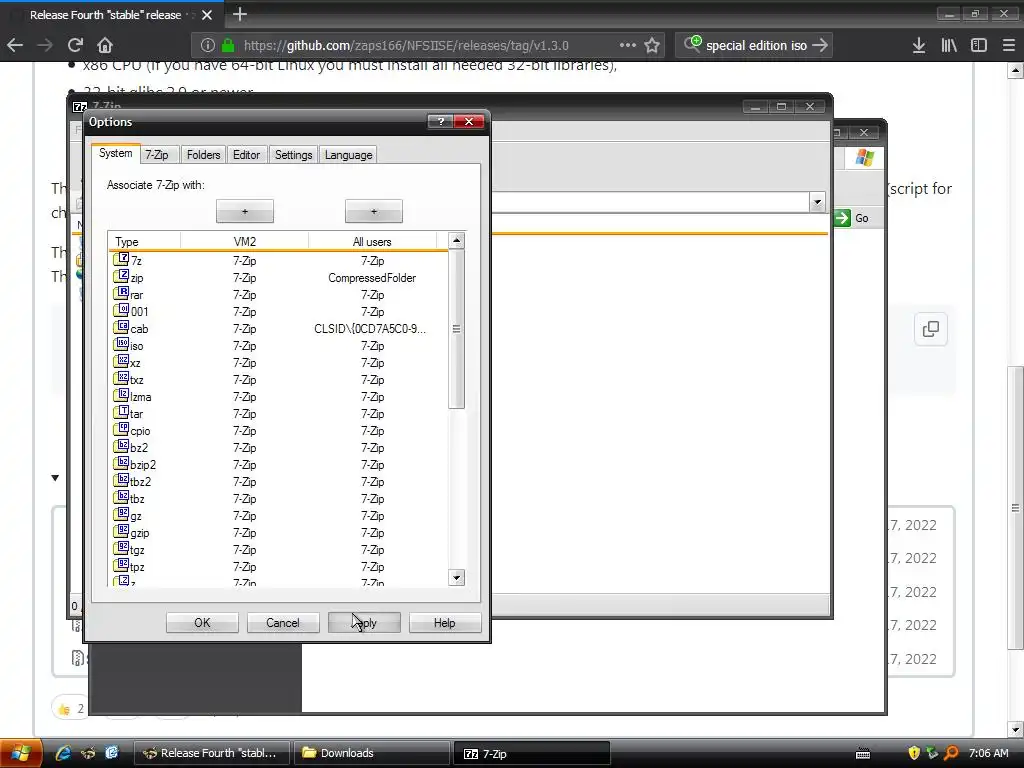Click the plus button above VM2 column
The height and width of the screenshot is (768, 1024).
click(245, 211)
